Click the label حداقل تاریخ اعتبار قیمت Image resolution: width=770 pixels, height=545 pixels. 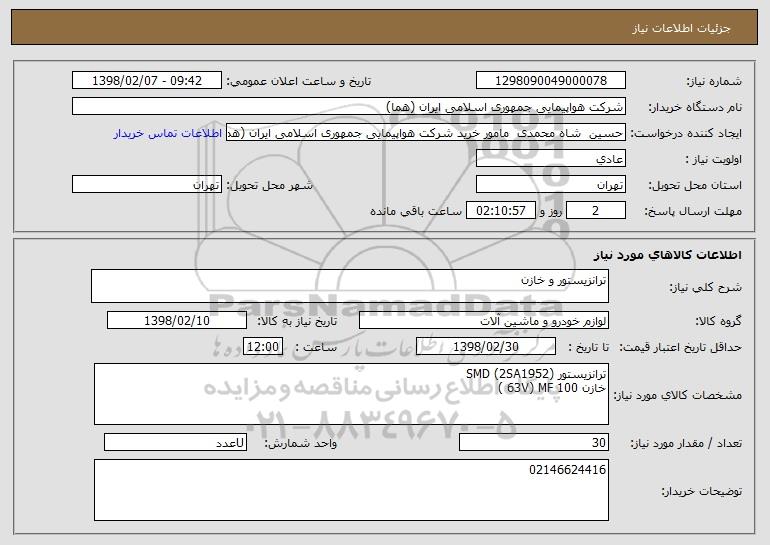pyautogui.click(x=681, y=348)
